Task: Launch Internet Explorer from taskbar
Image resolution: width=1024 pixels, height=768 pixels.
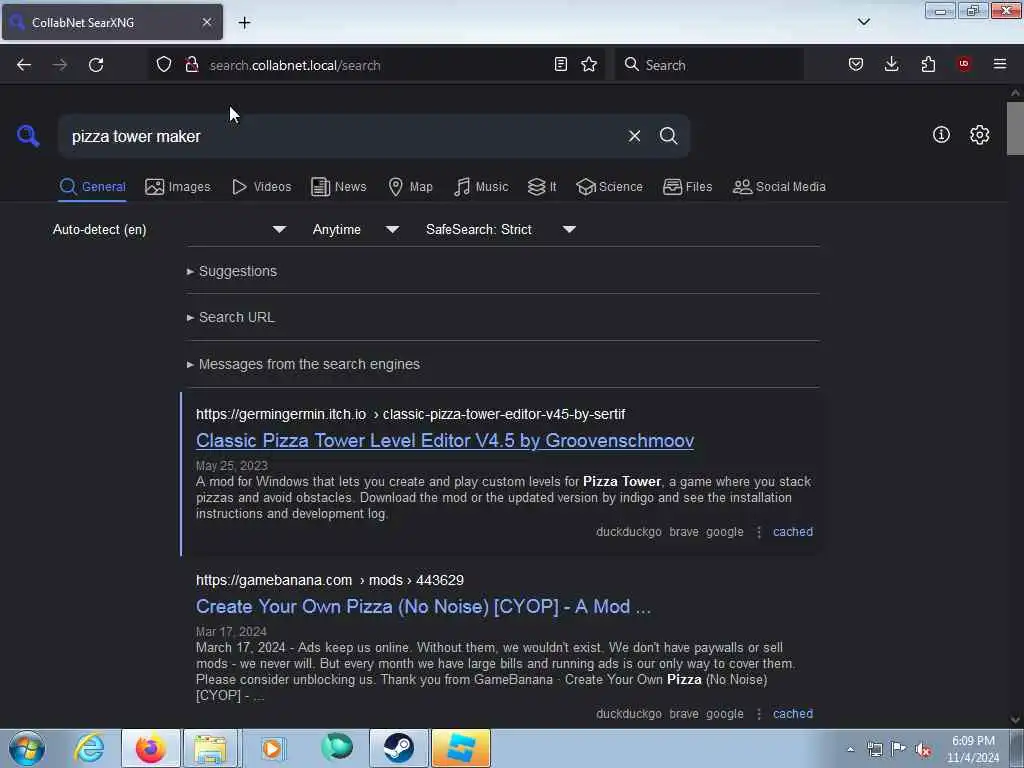Action: pos(89,748)
